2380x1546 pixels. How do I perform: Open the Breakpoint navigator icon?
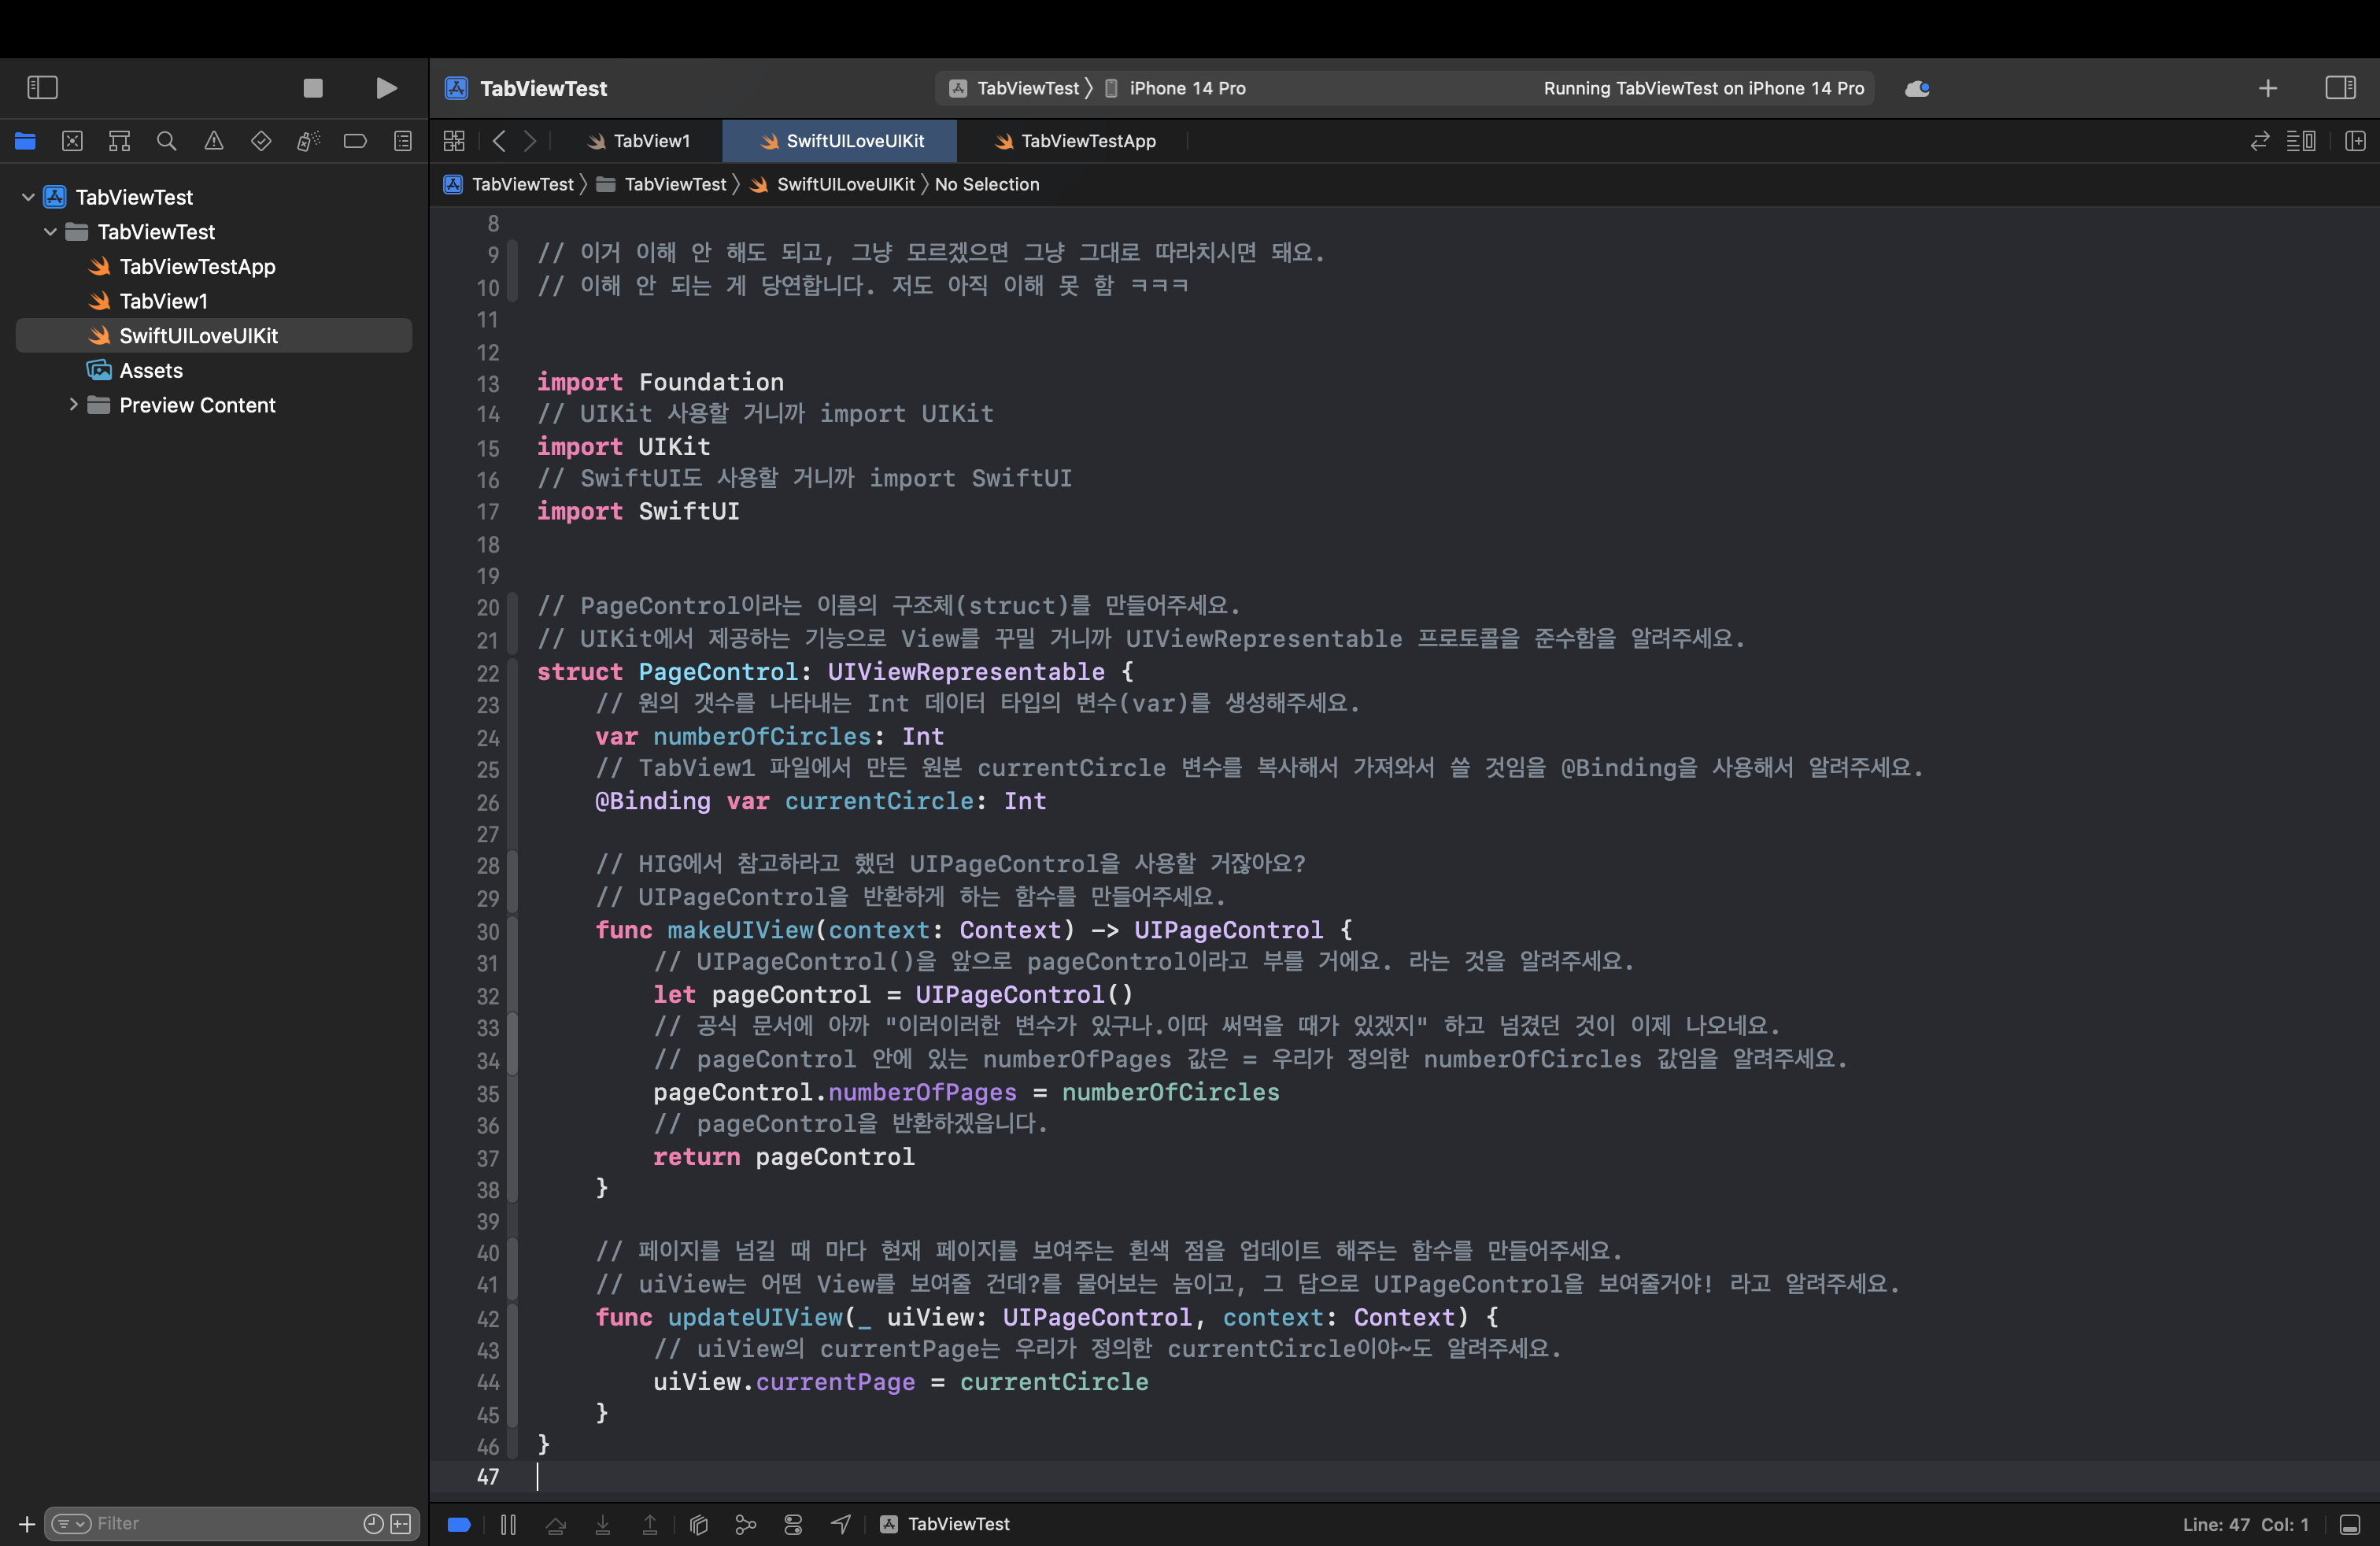click(355, 141)
